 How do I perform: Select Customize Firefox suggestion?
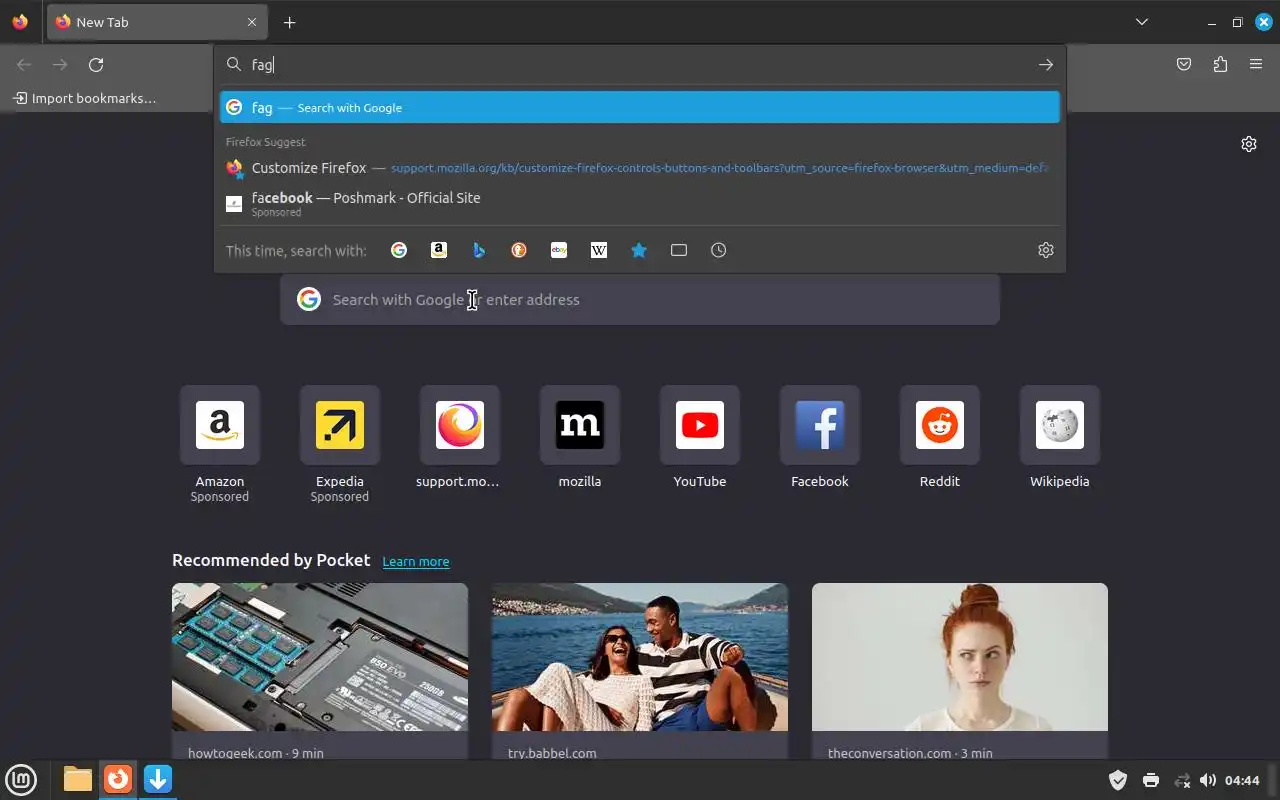640,168
